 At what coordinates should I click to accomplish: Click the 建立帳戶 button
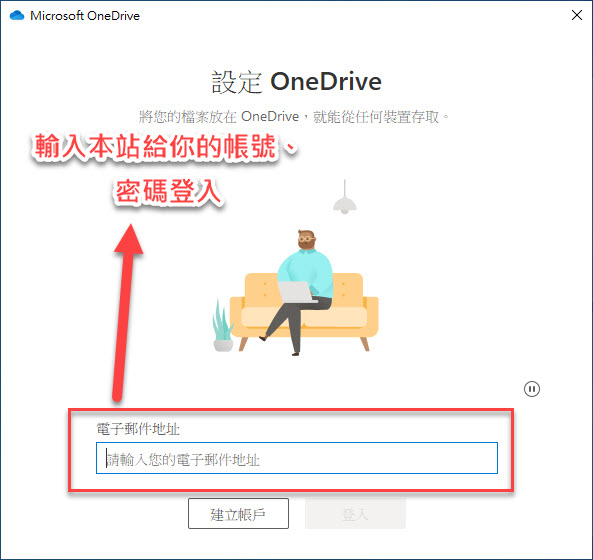tap(238, 513)
